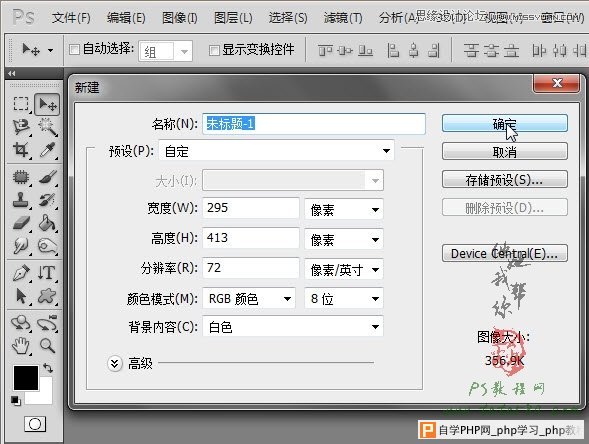Viewport: 589px width, 444px height.
Task: Select the History Brush tool
Action: (47, 199)
